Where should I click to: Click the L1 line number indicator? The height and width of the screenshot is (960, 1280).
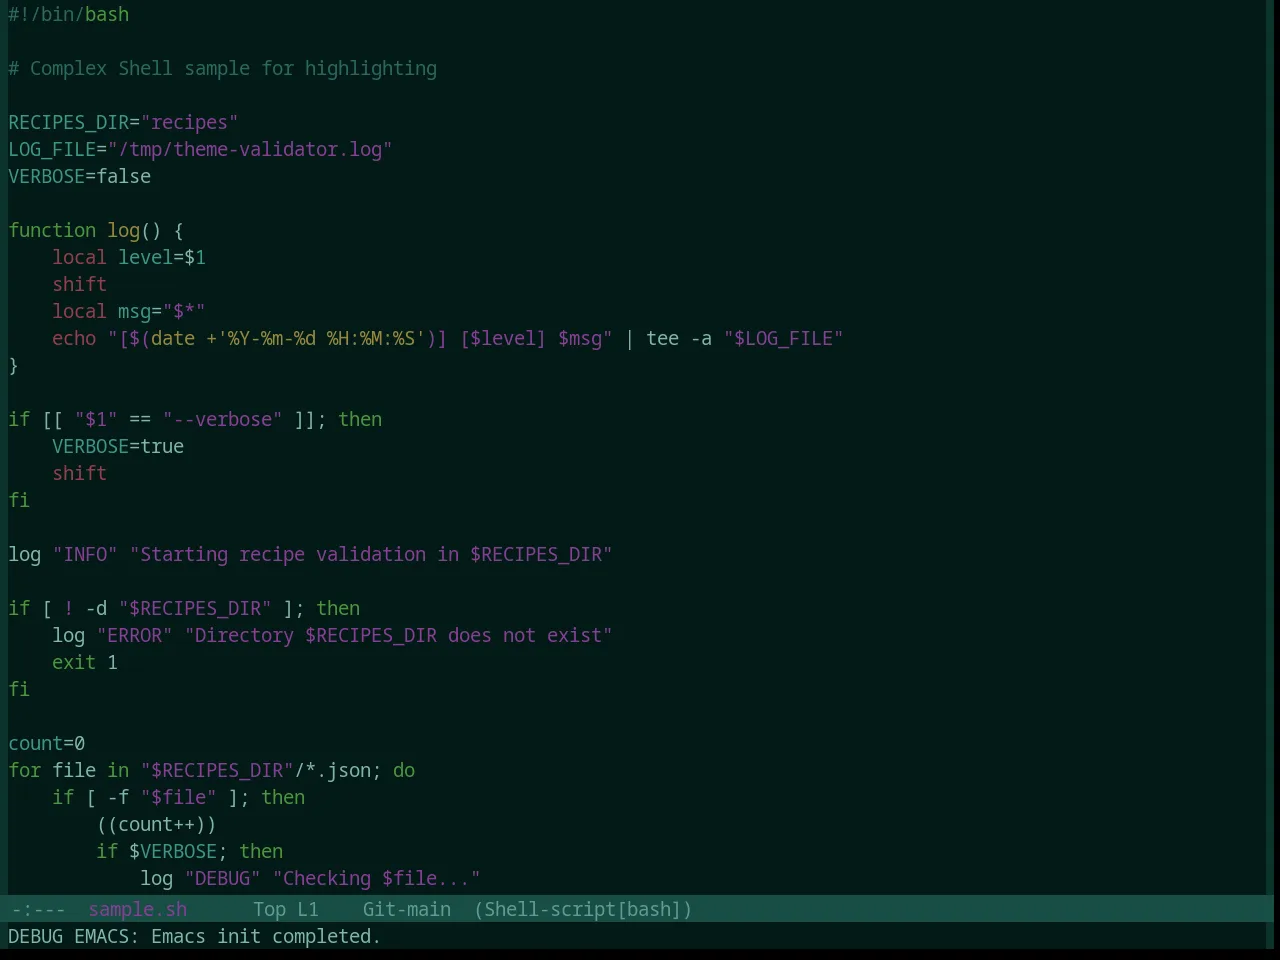coord(308,909)
